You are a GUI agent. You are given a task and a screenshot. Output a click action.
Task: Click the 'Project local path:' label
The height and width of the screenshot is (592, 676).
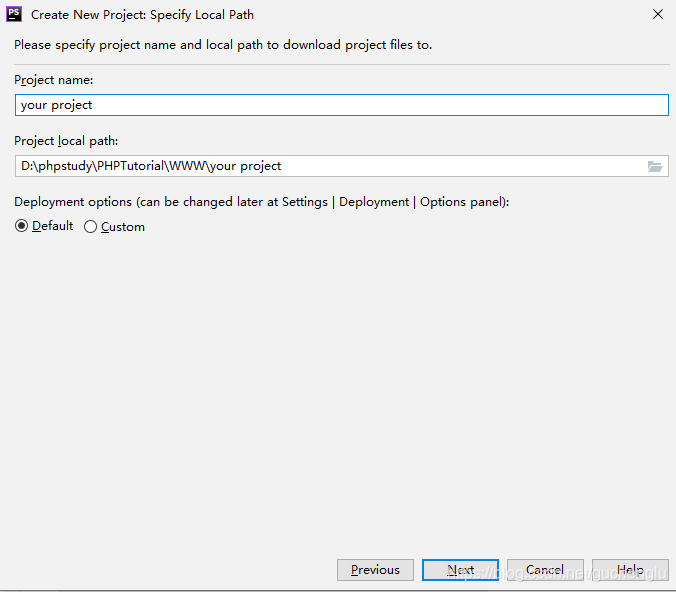pos(66,141)
